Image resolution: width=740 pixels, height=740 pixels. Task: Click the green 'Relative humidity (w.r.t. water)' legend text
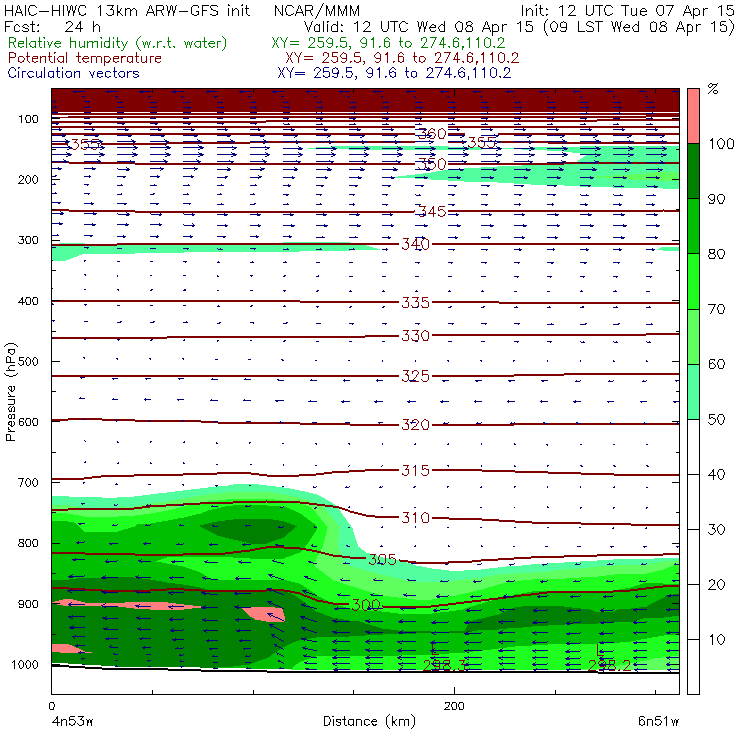[118, 43]
